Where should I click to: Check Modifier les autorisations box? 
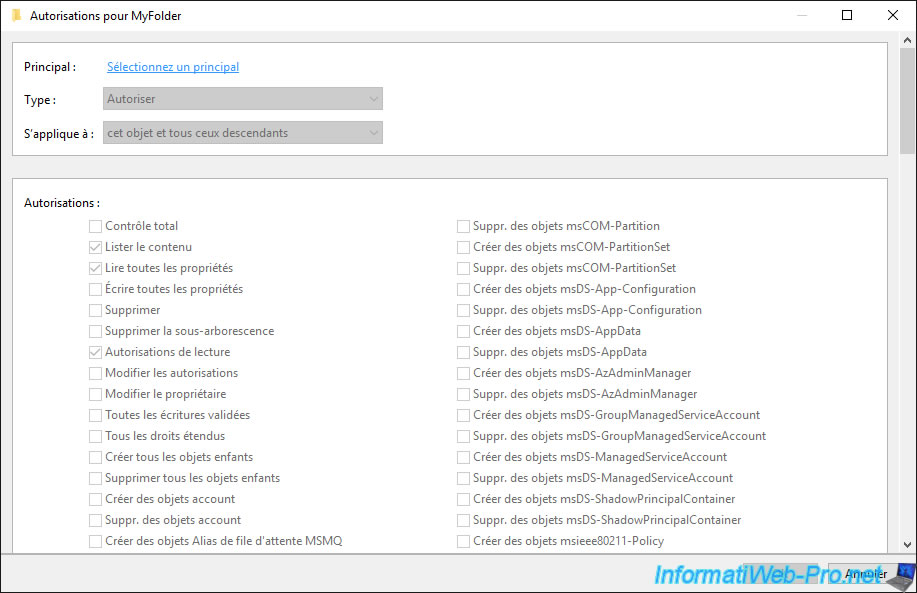click(95, 373)
